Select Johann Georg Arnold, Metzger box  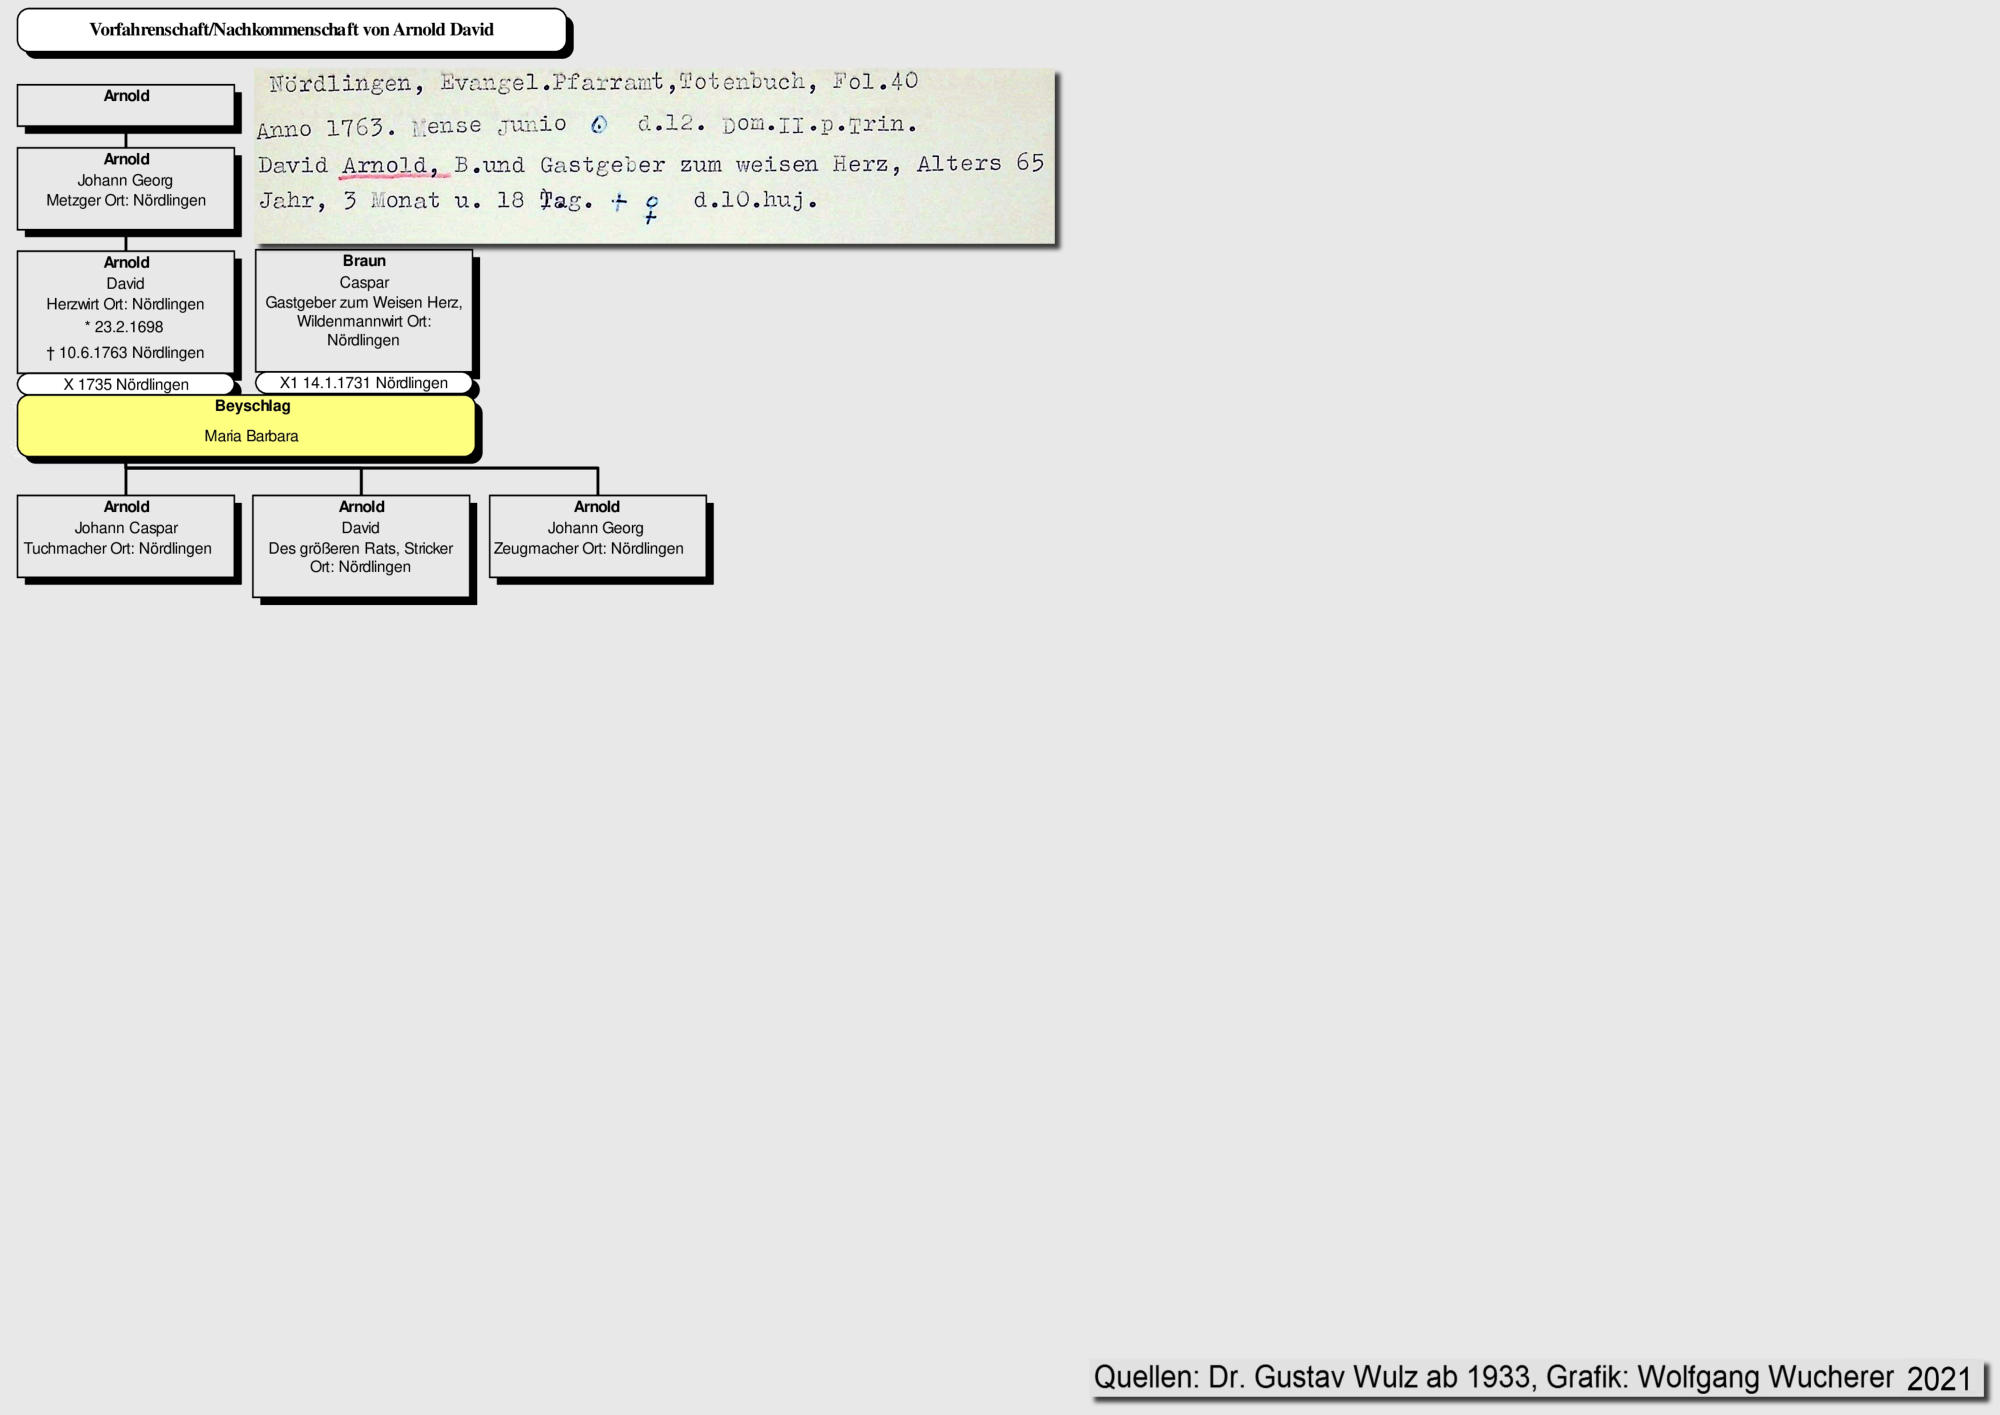[126, 188]
